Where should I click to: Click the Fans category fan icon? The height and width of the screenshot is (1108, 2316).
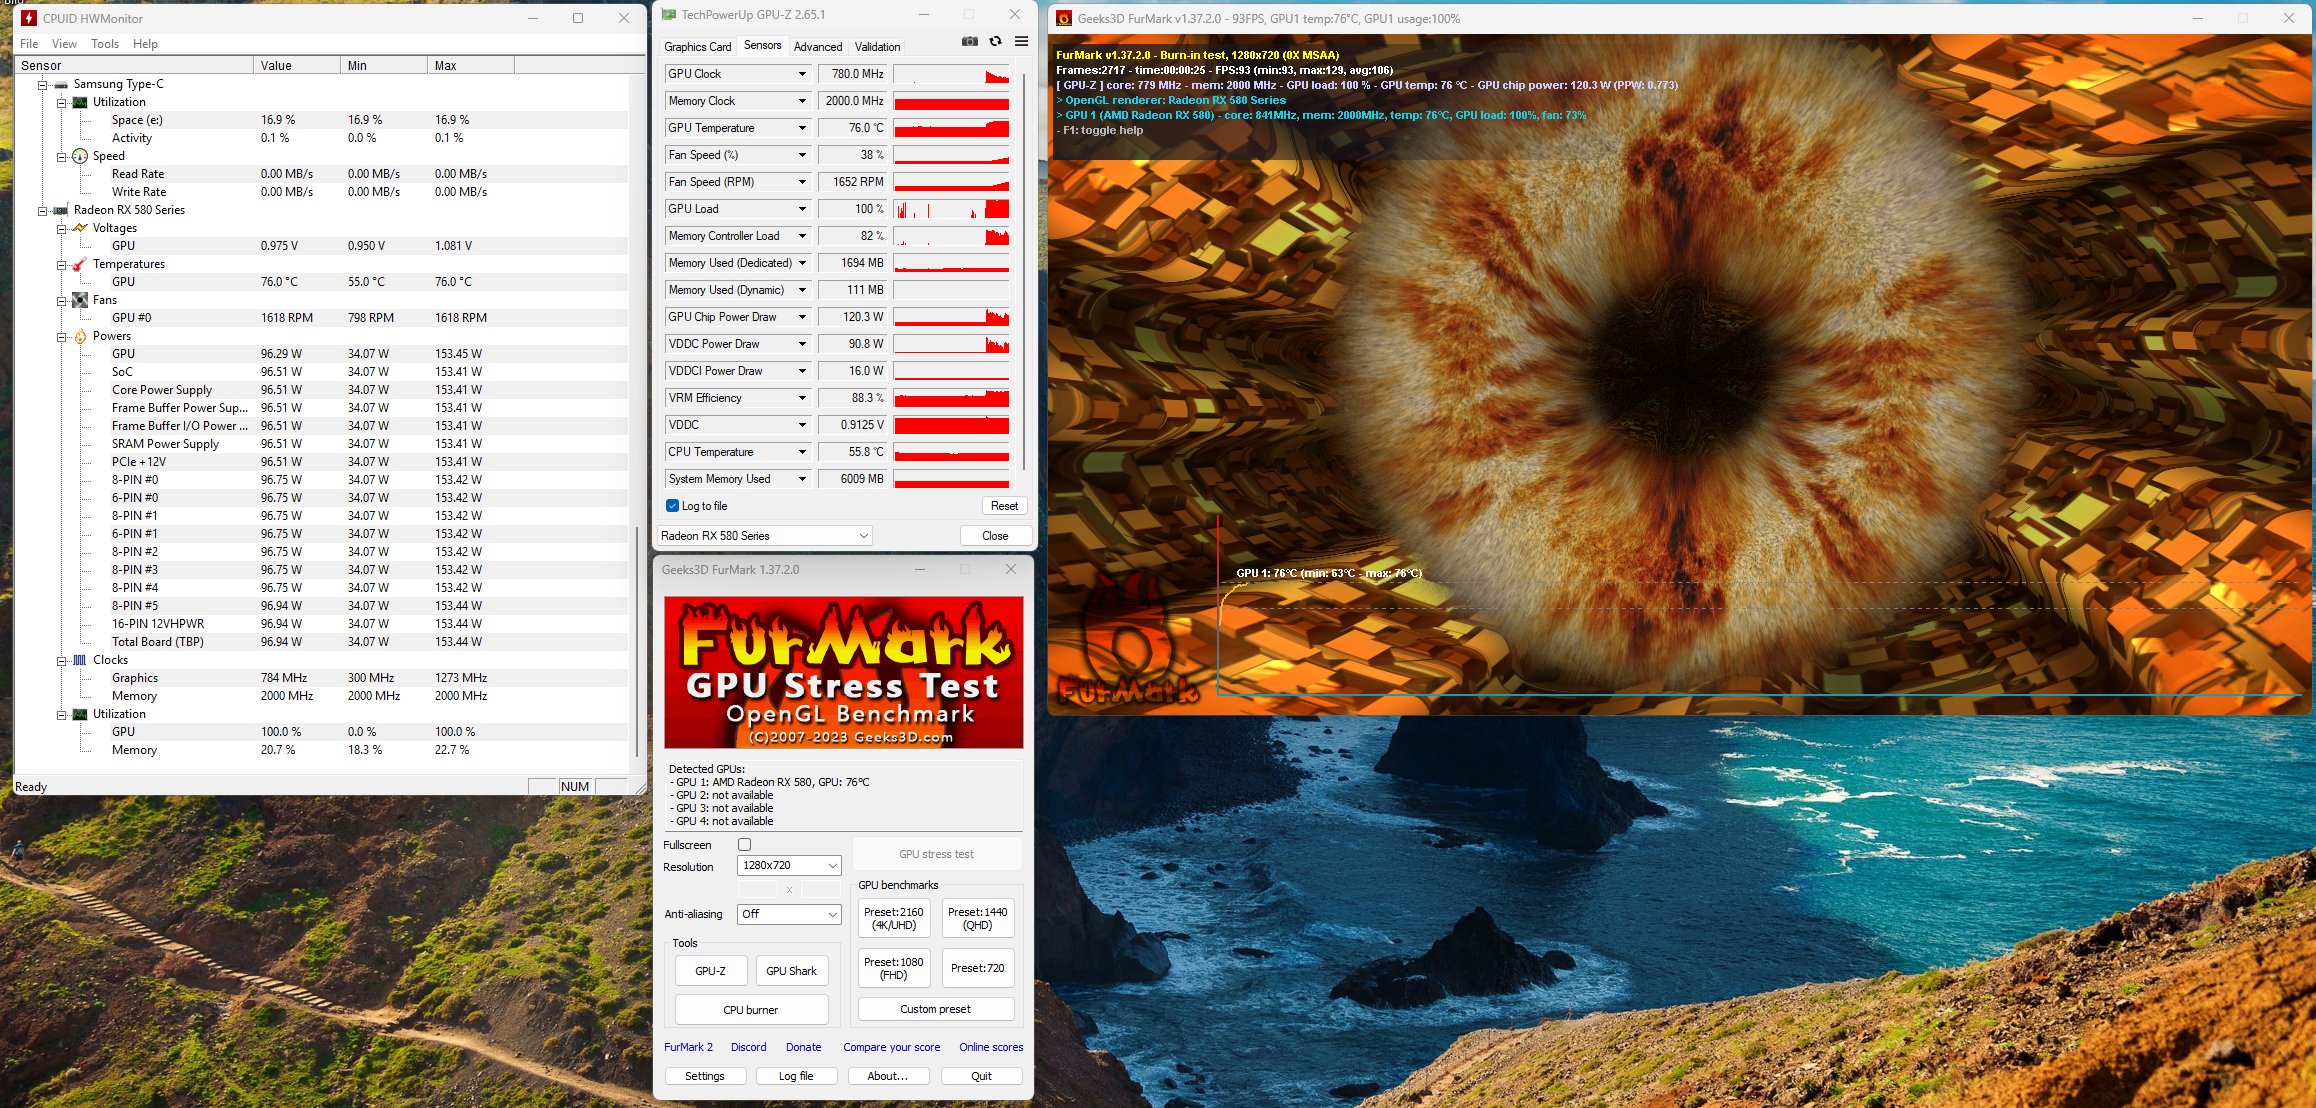click(80, 300)
